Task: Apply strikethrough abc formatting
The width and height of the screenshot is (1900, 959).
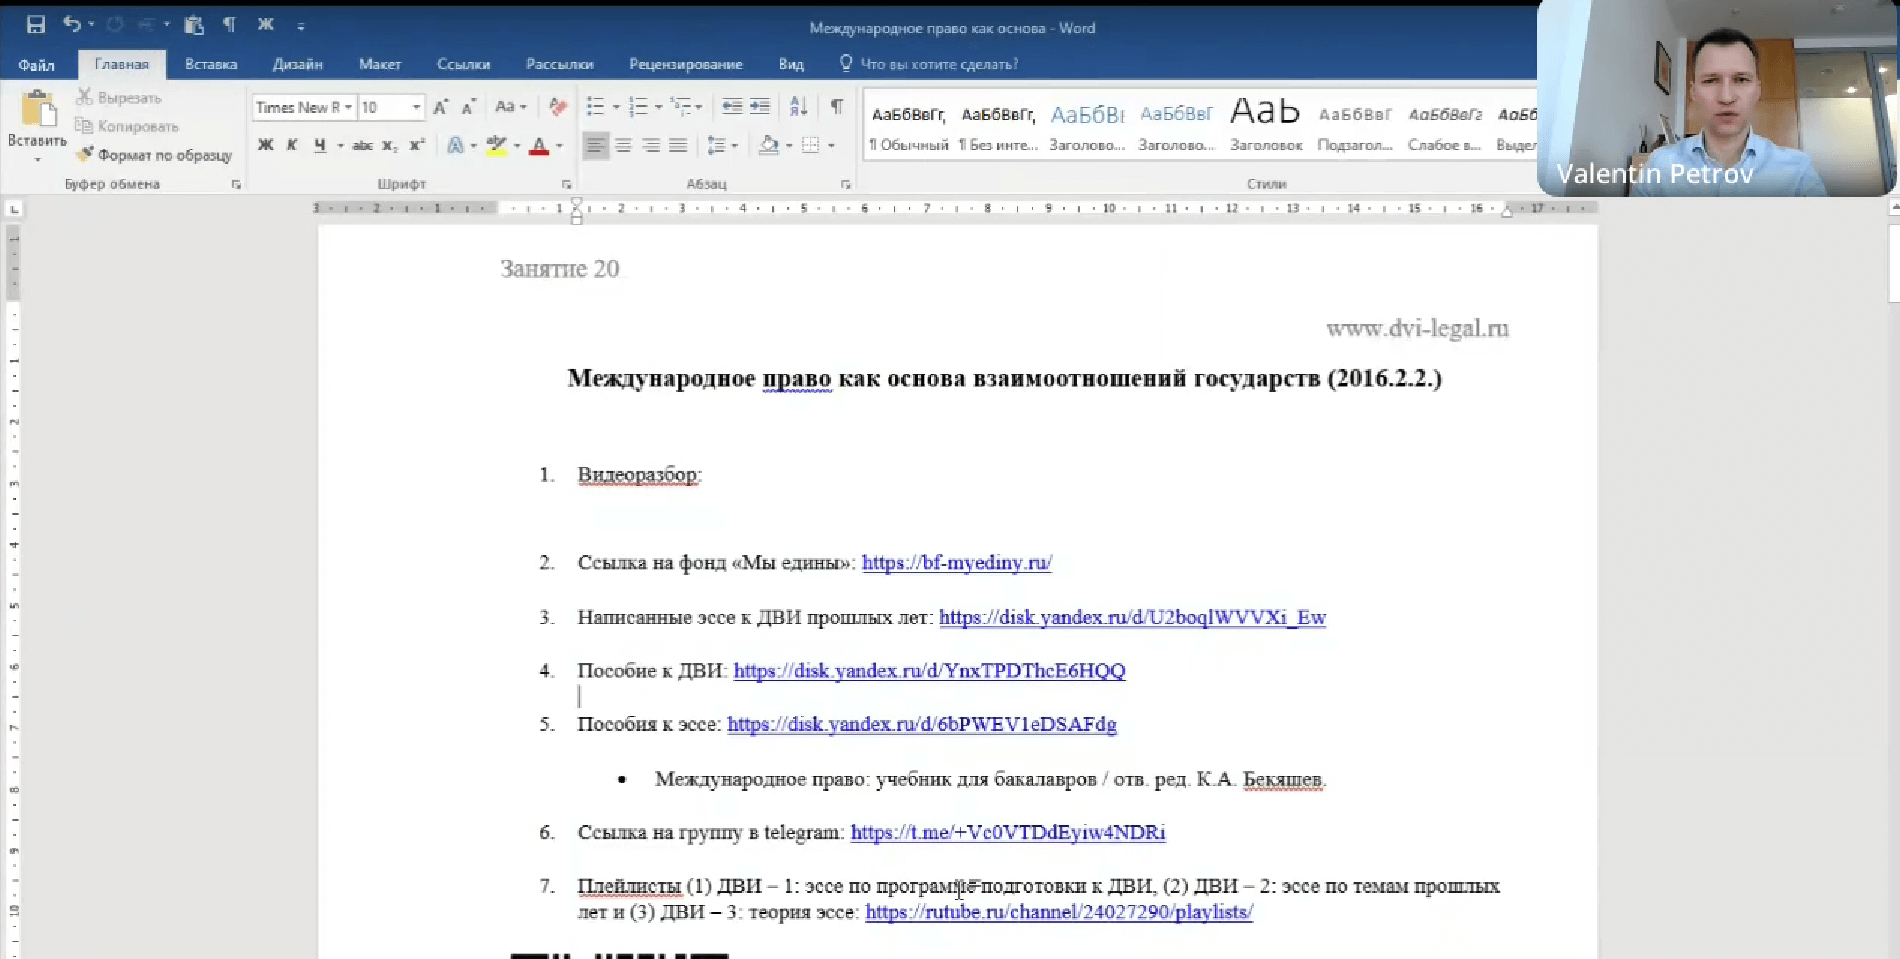Action: tap(362, 146)
